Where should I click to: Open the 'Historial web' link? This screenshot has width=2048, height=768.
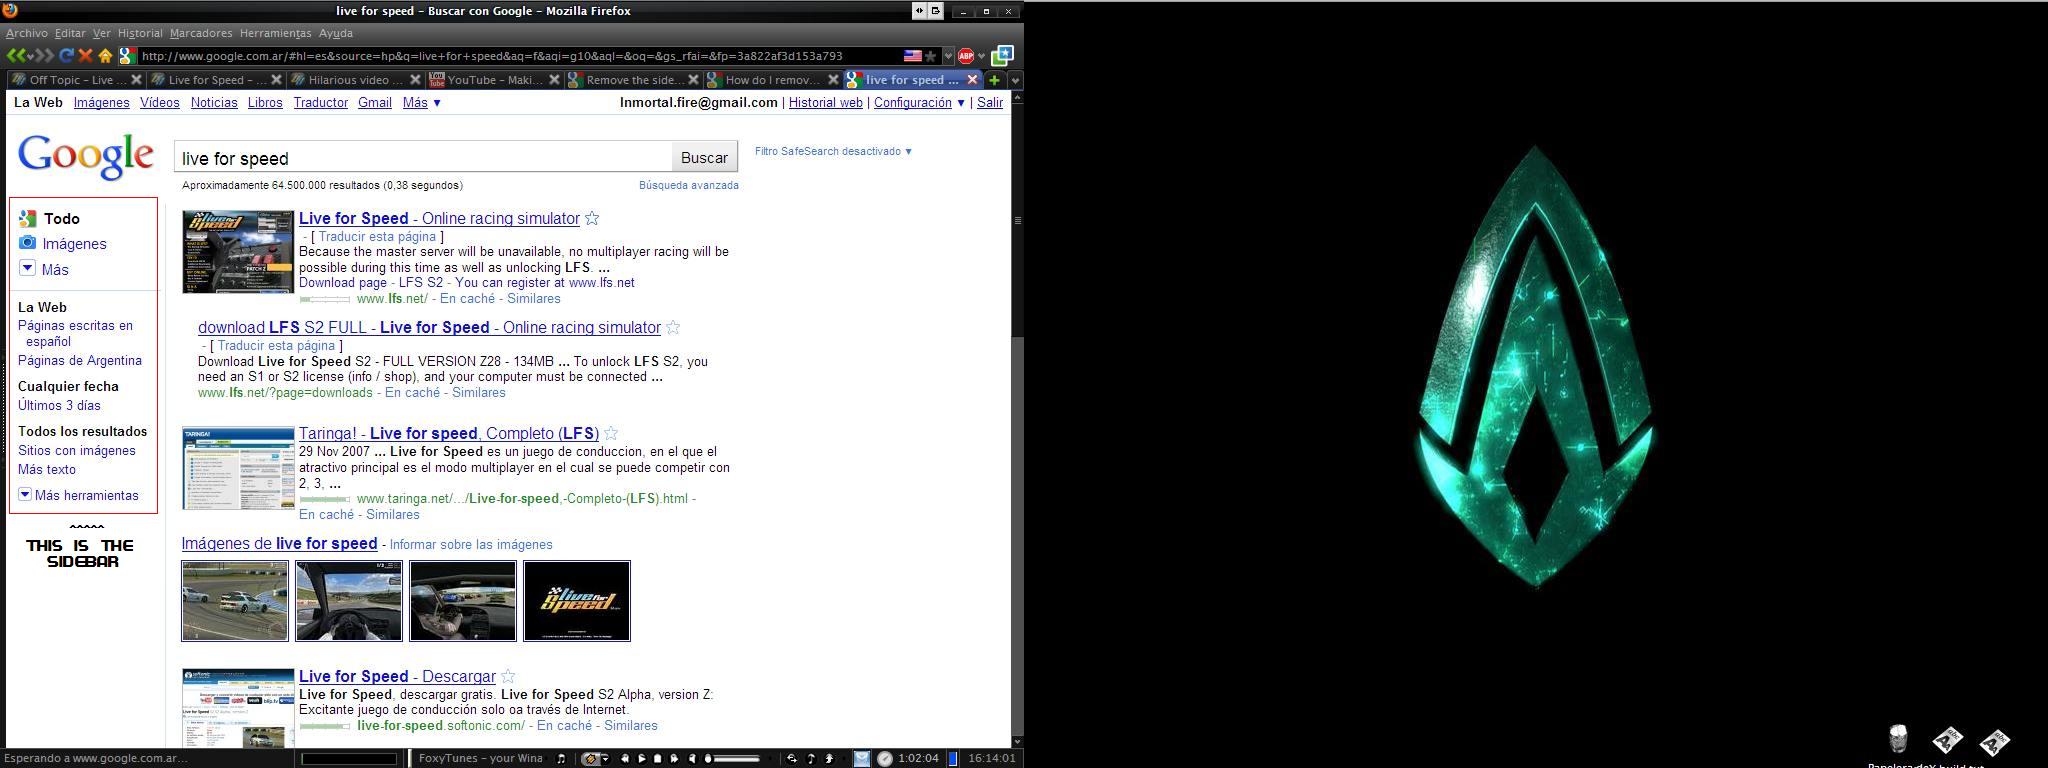click(x=825, y=103)
